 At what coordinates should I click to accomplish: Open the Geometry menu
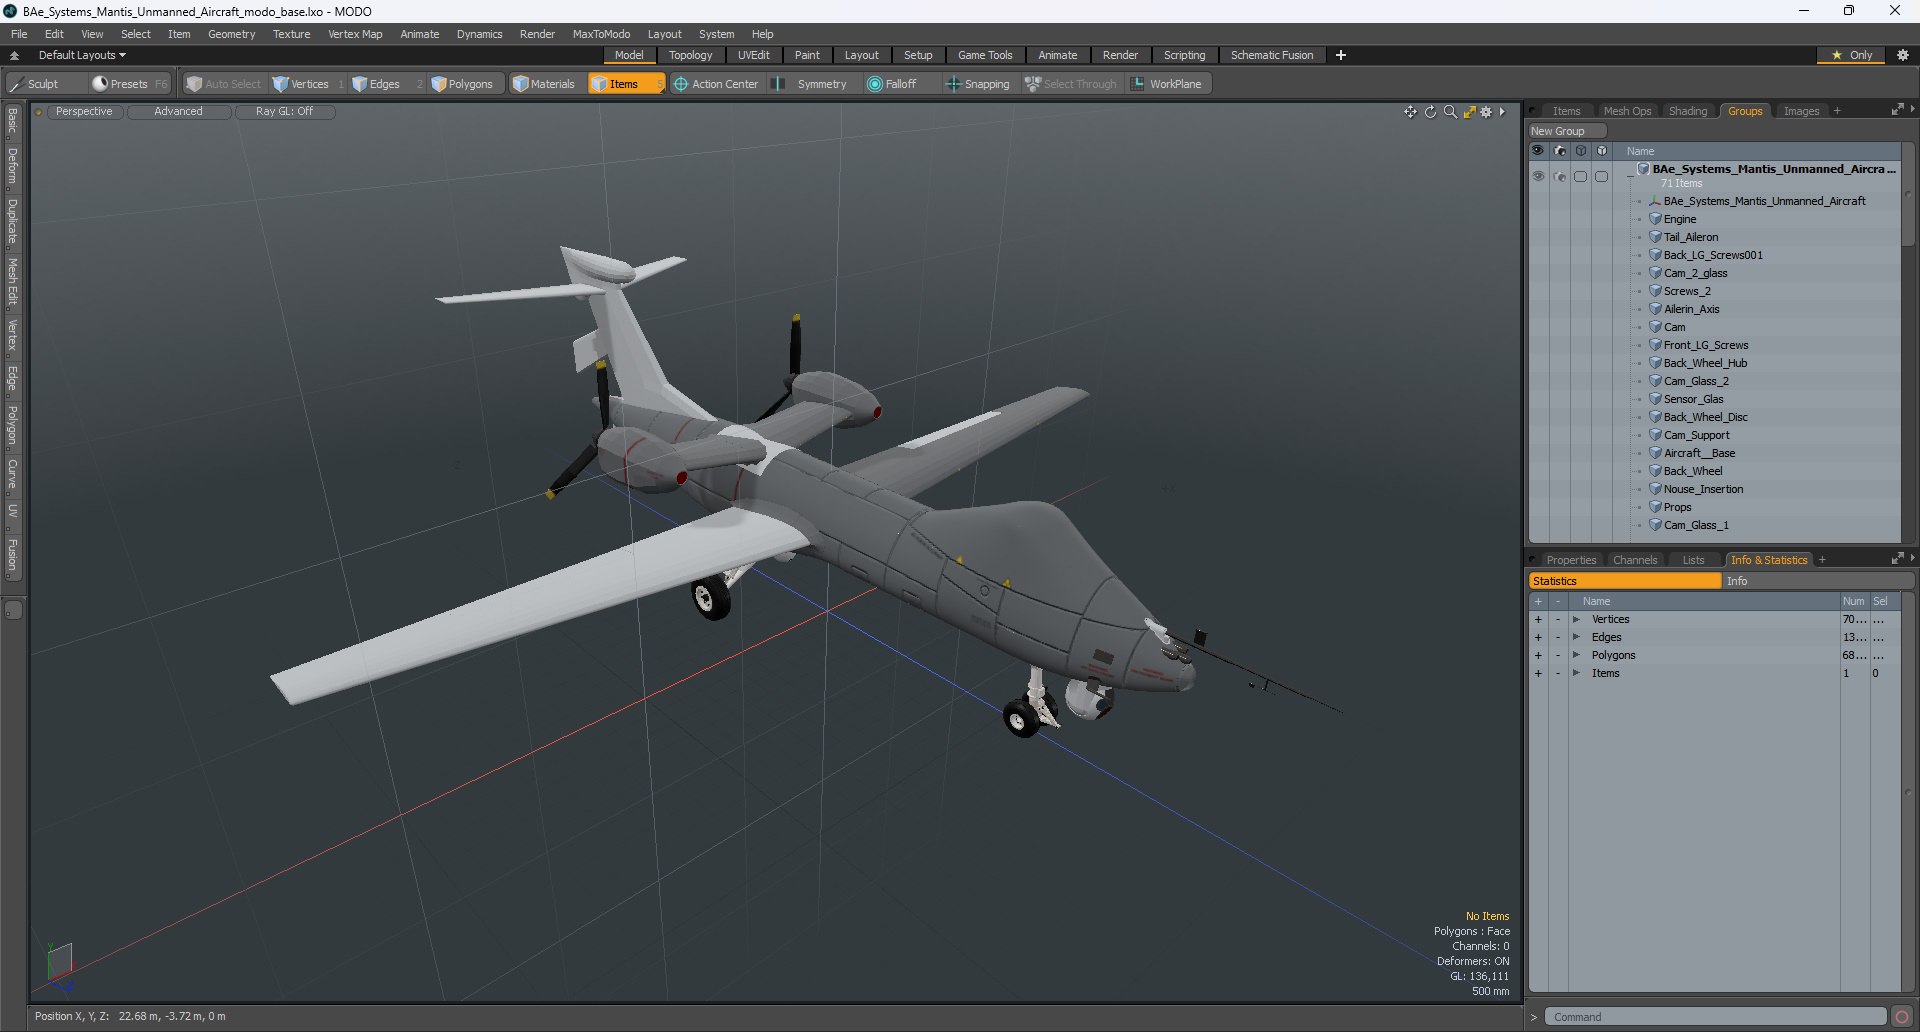231,34
